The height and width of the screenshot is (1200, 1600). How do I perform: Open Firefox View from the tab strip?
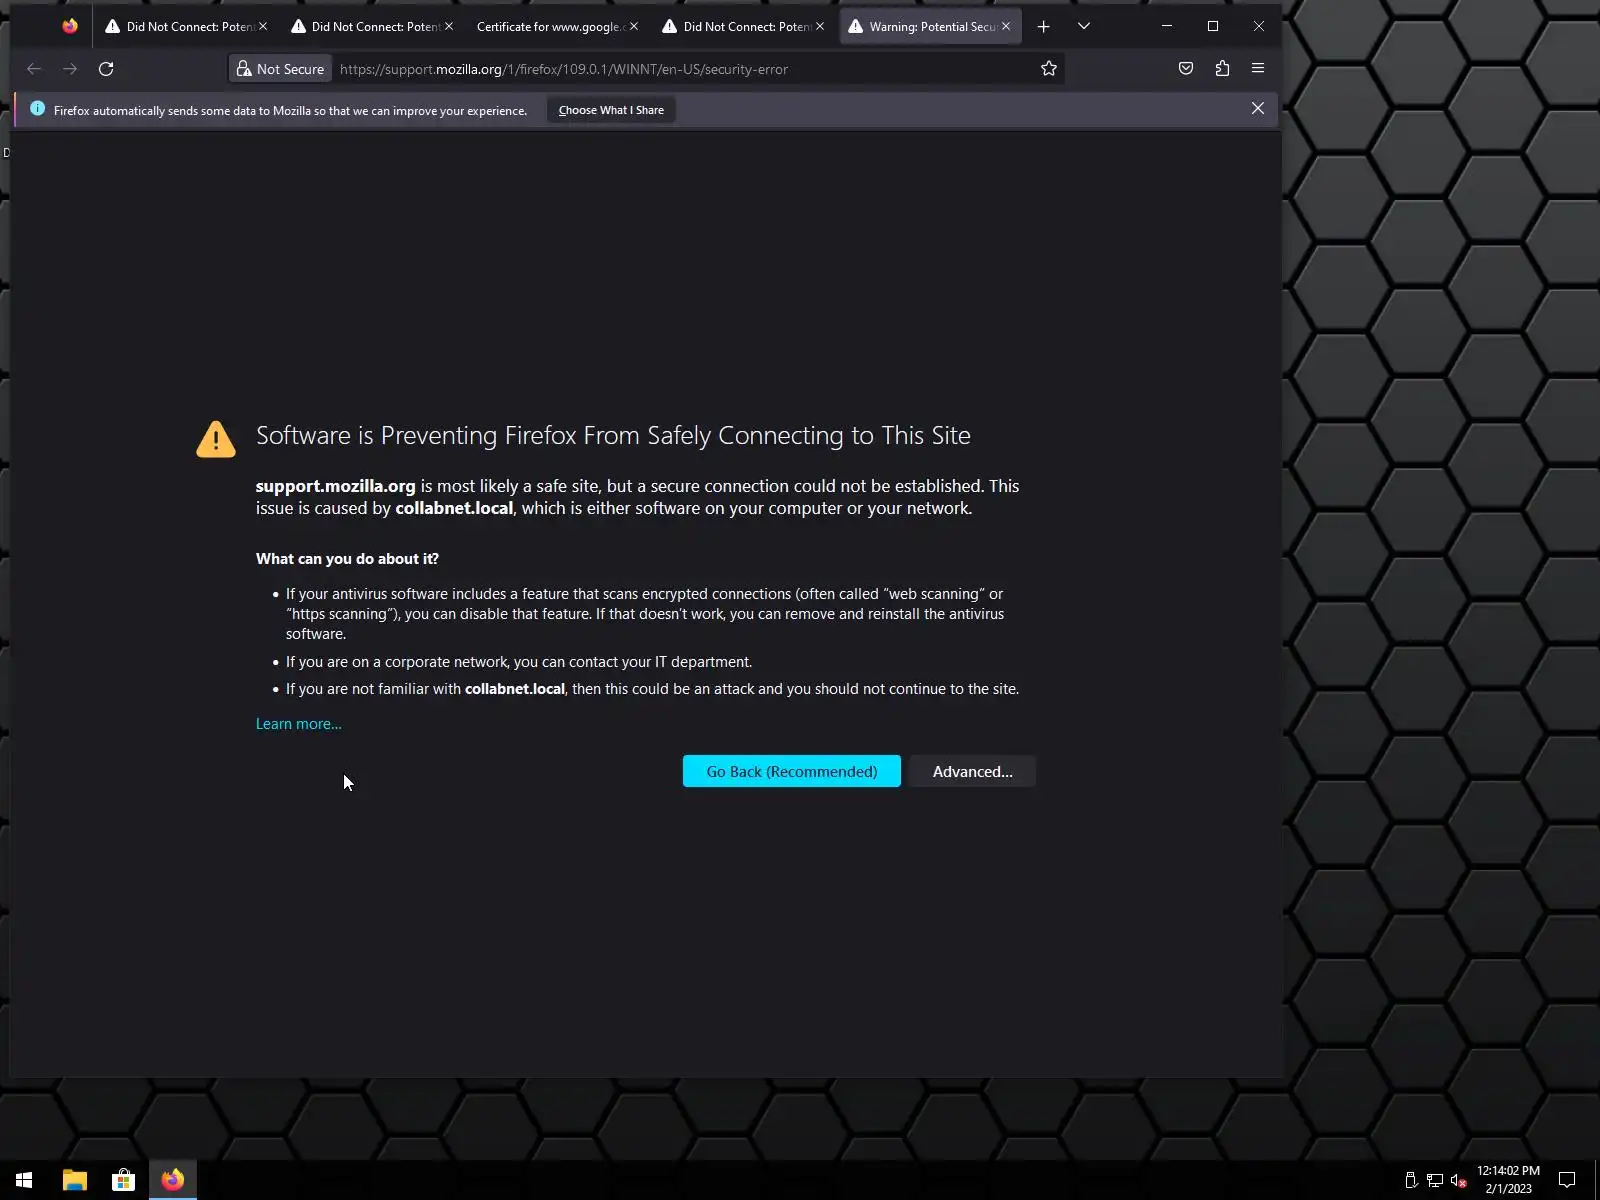(69, 26)
